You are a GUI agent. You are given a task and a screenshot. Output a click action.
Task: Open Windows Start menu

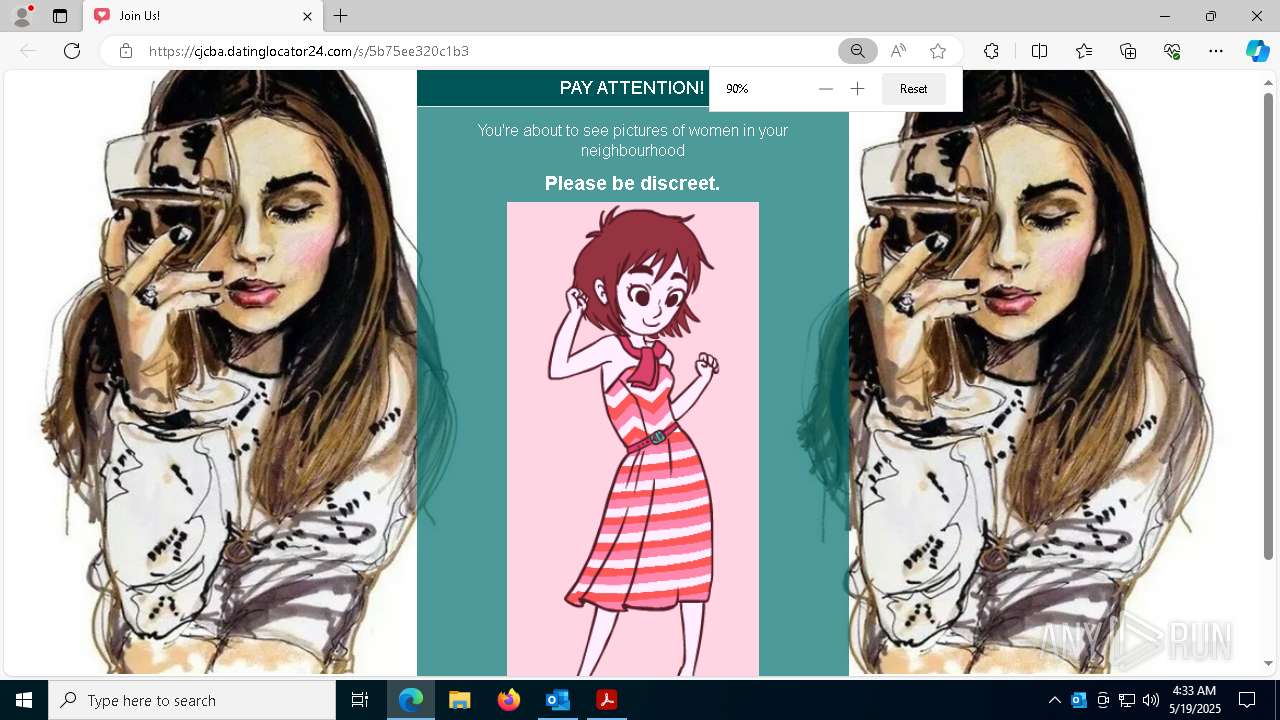pos(24,700)
